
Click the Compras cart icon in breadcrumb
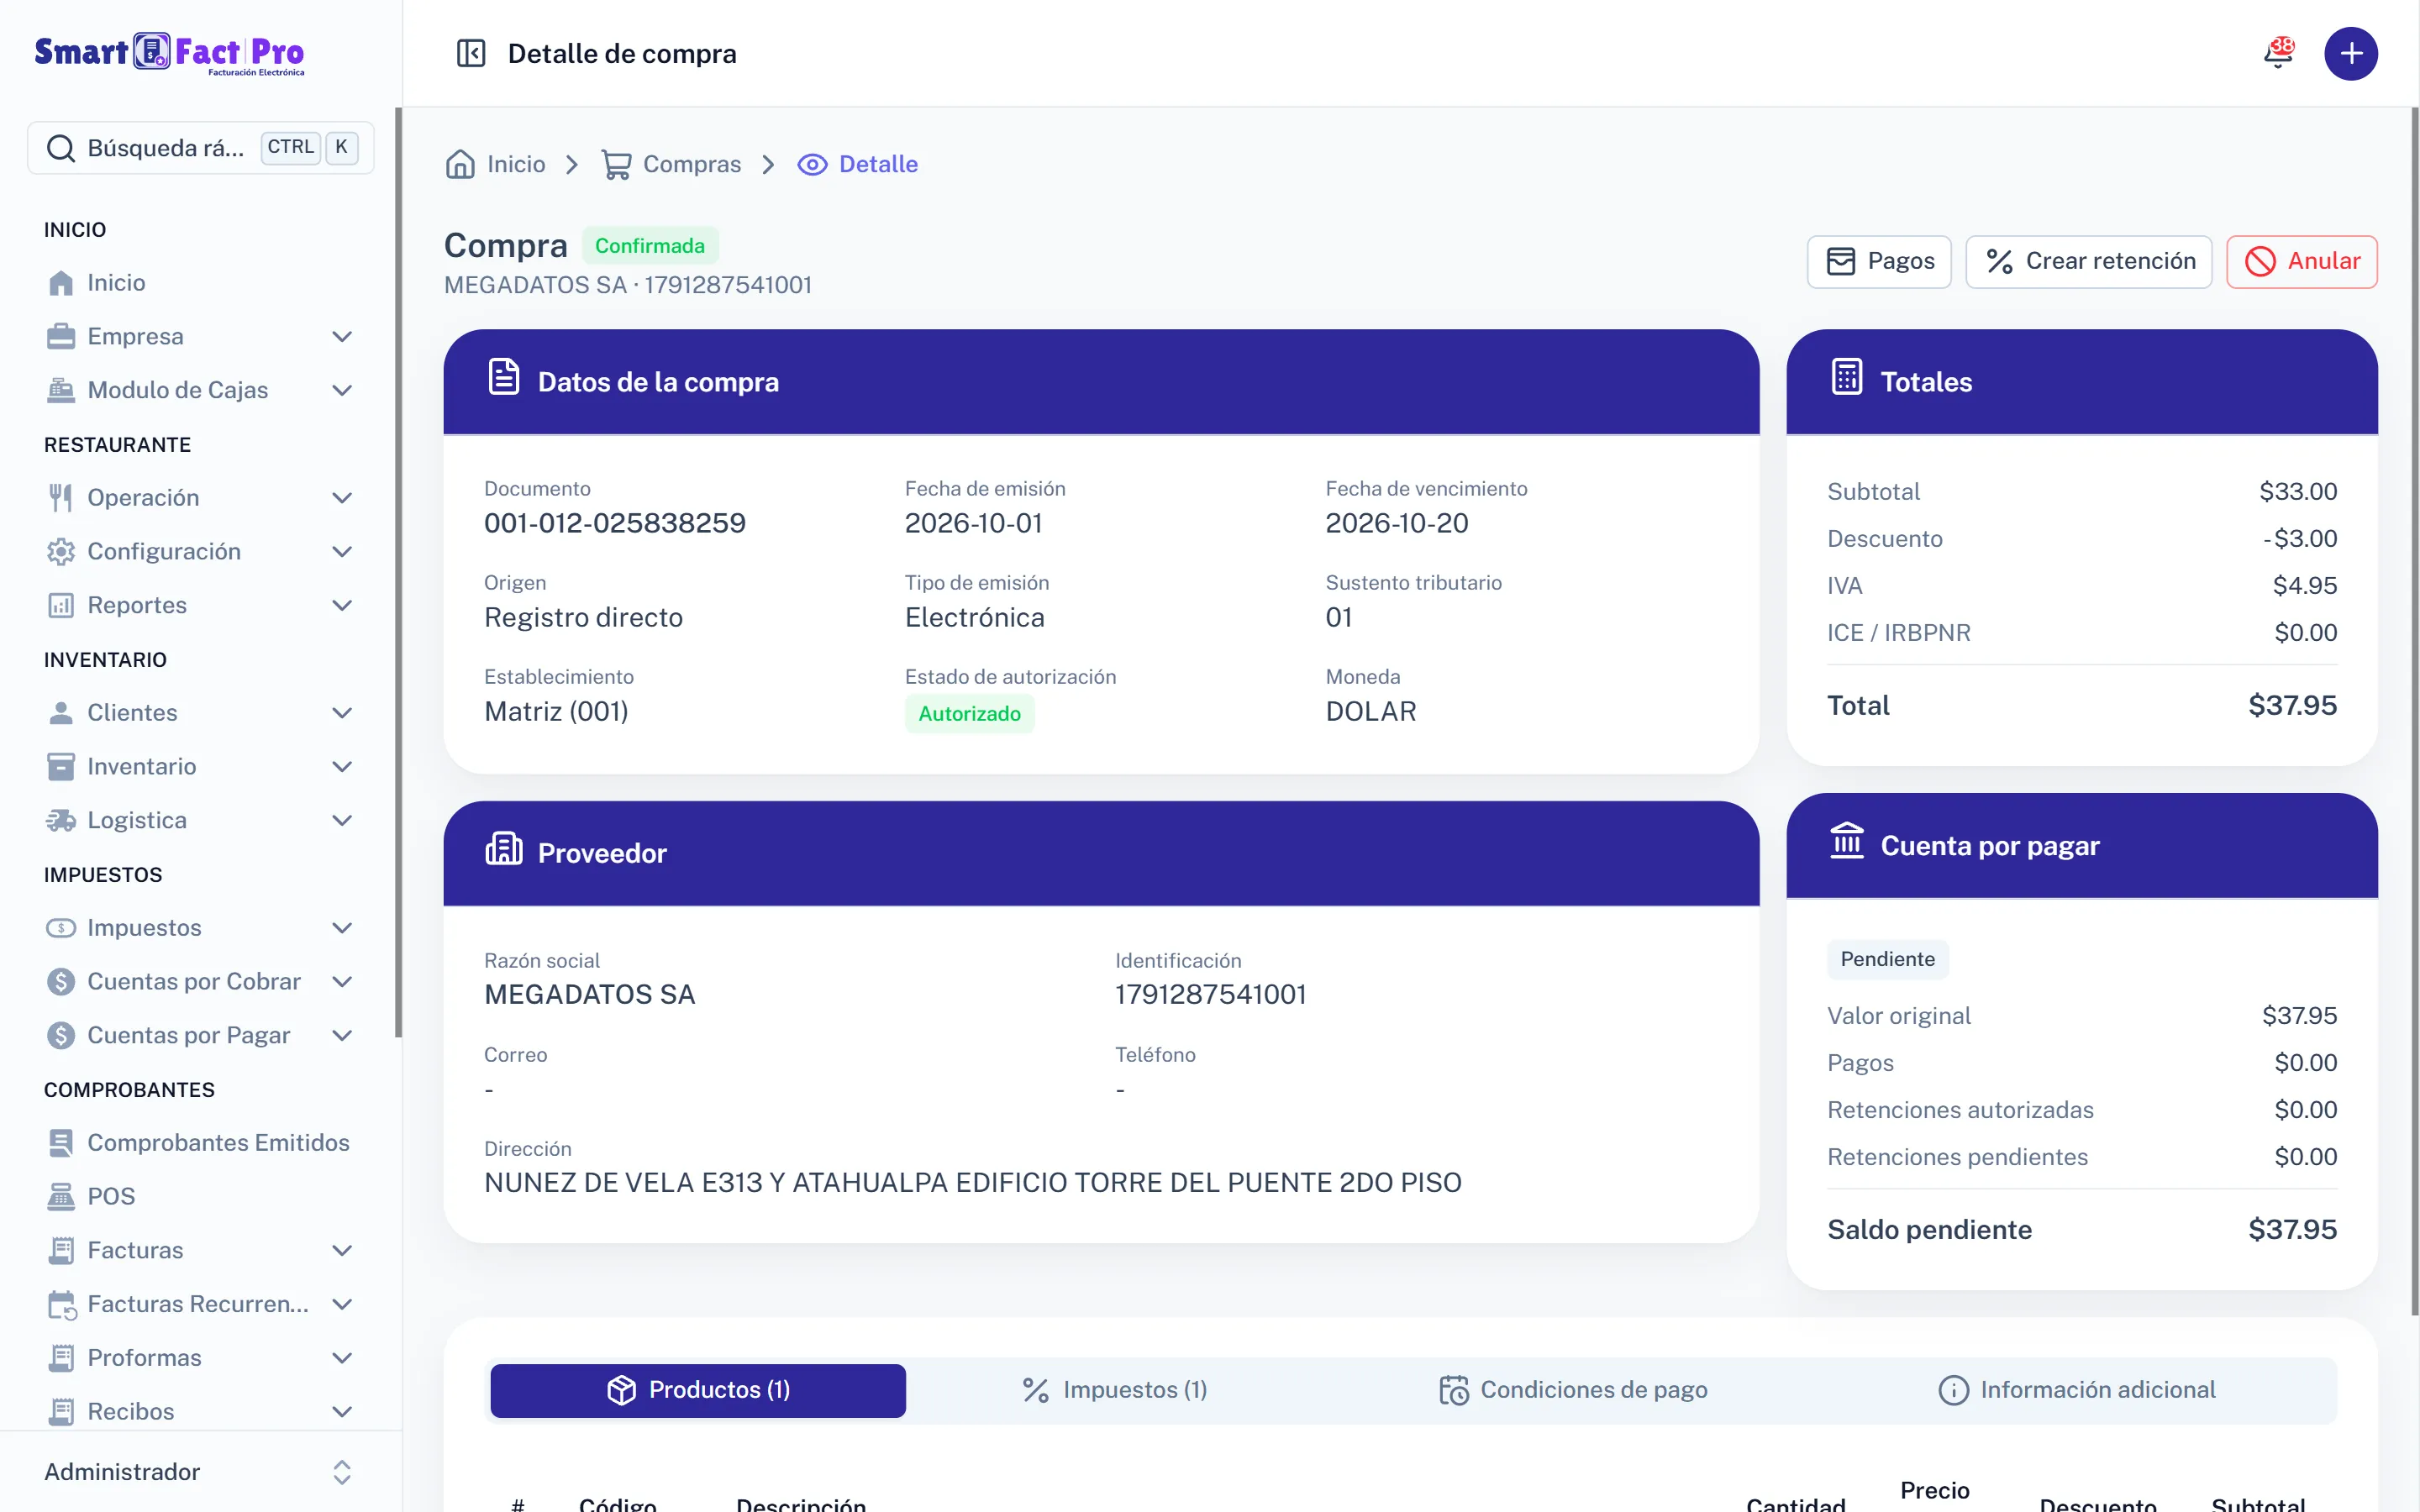[x=616, y=164]
